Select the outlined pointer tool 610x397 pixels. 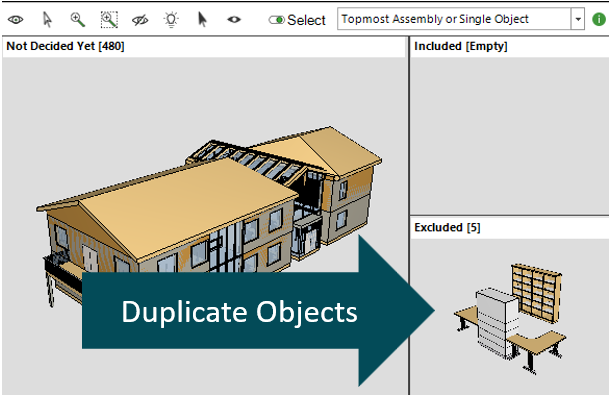pos(47,19)
